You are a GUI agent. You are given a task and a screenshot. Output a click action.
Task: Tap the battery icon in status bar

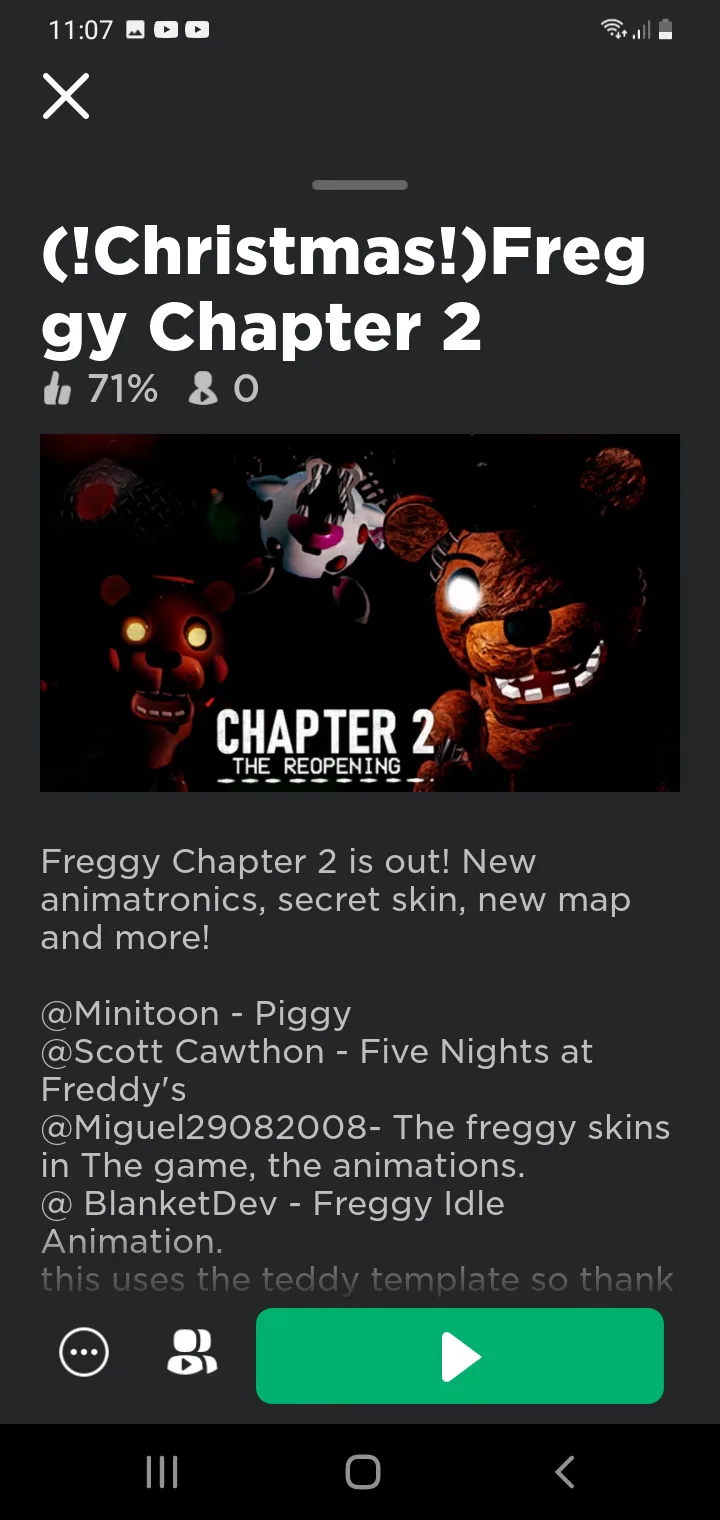[x=666, y=30]
